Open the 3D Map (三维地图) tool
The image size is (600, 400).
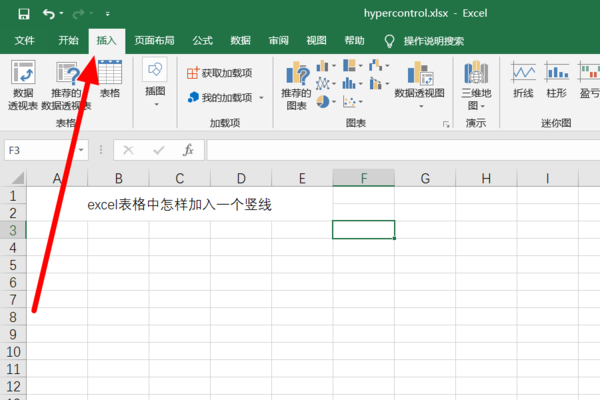point(475,83)
